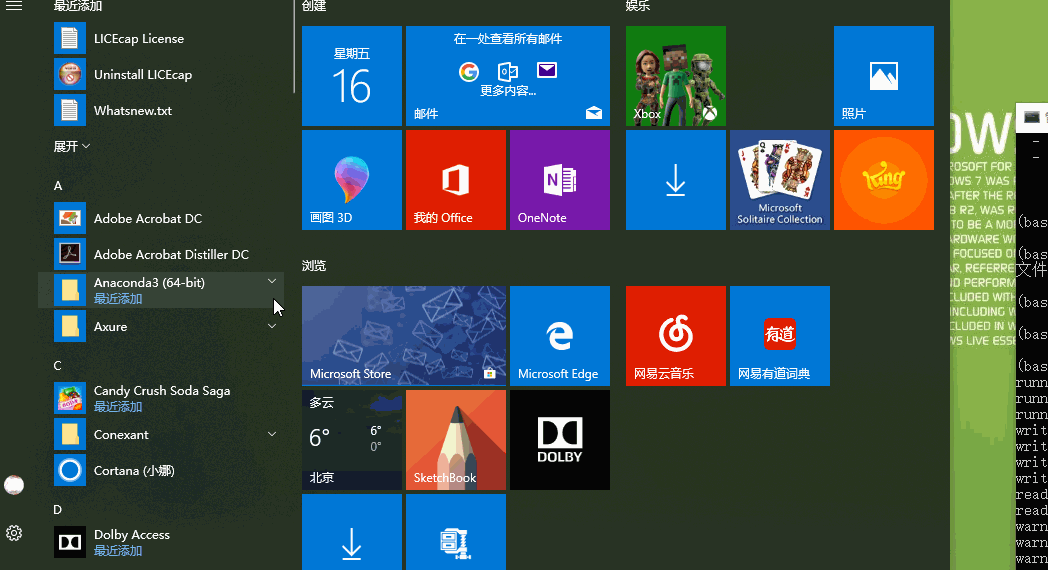
Task: Open the Microsoft Store tile
Action: coord(404,336)
